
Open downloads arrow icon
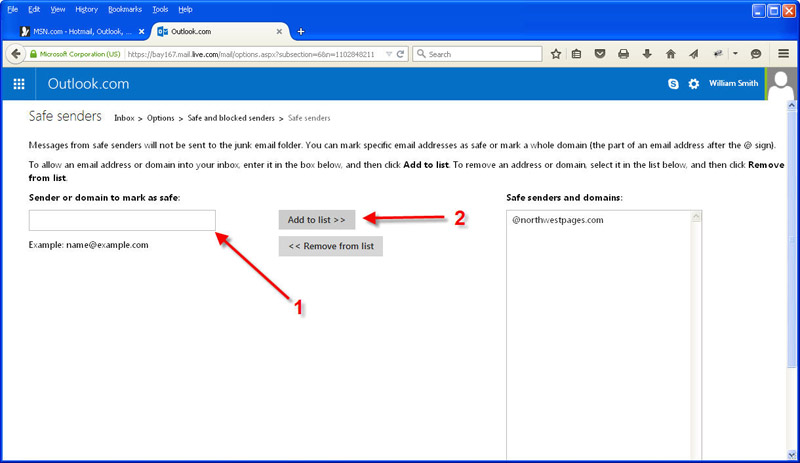coord(647,54)
